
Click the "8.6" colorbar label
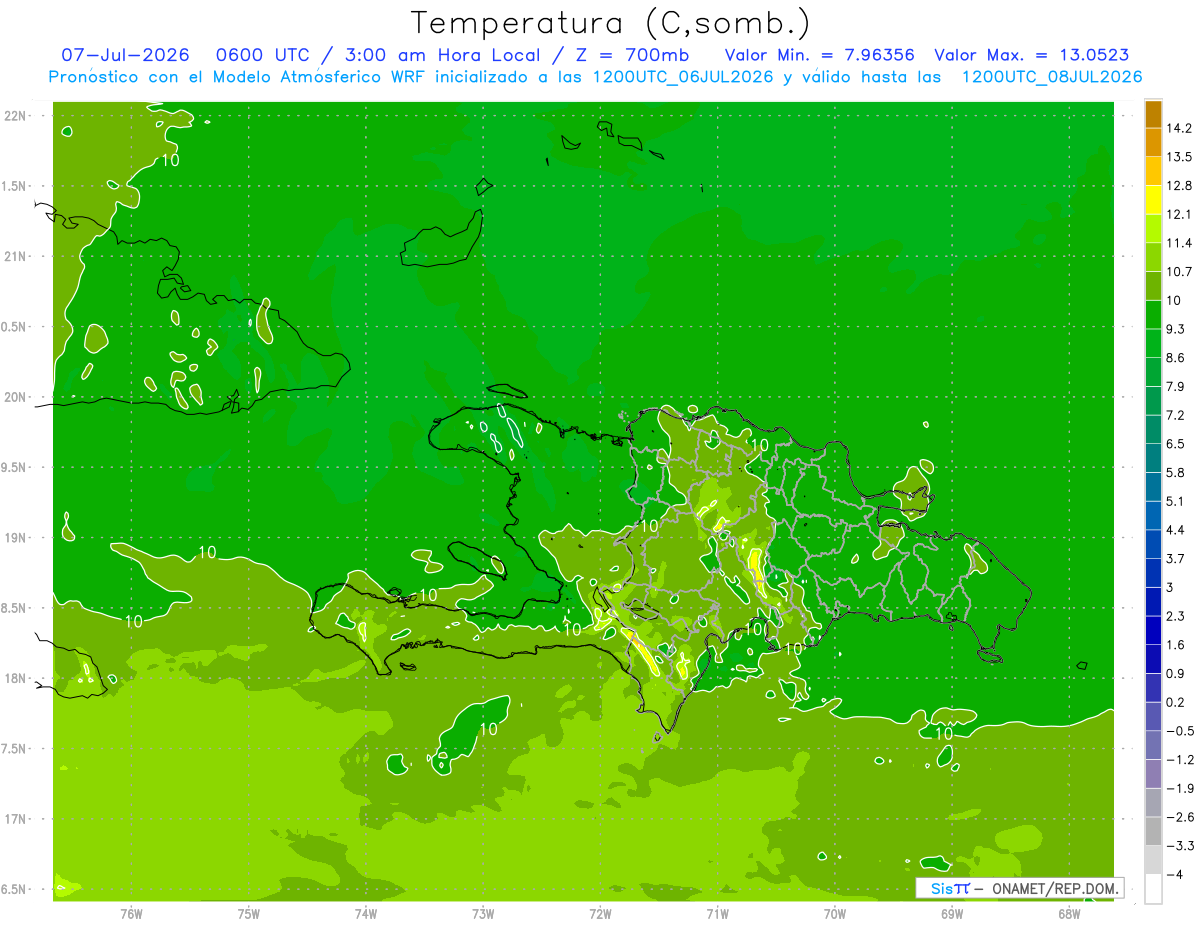click(x=1175, y=358)
